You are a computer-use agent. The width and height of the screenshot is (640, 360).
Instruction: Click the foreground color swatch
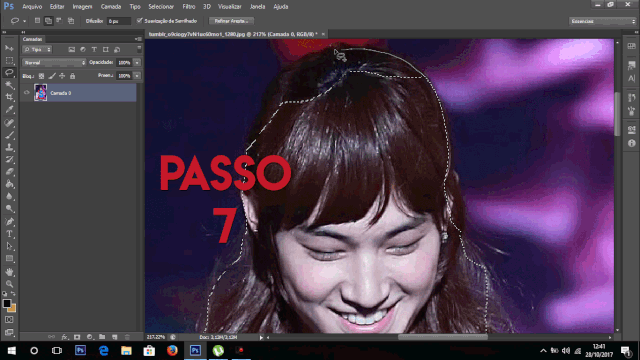(7, 303)
